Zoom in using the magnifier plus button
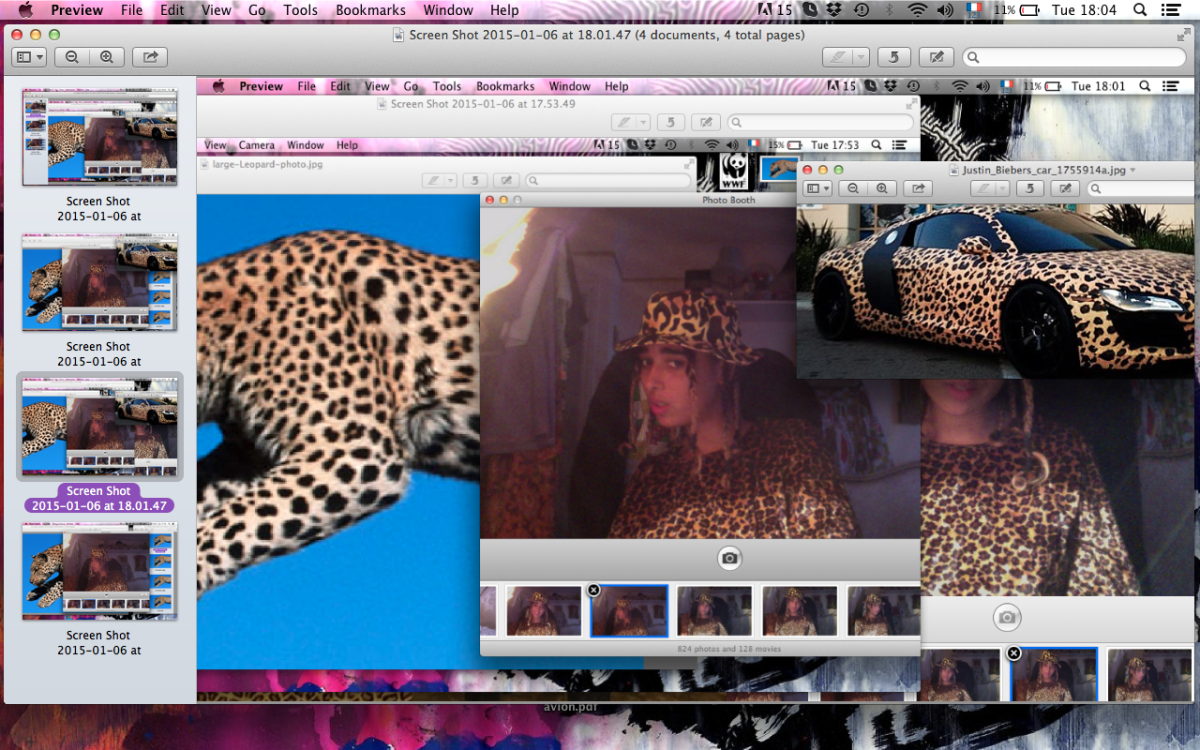The width and height of the screenshot is (1200, 750). 106,58
